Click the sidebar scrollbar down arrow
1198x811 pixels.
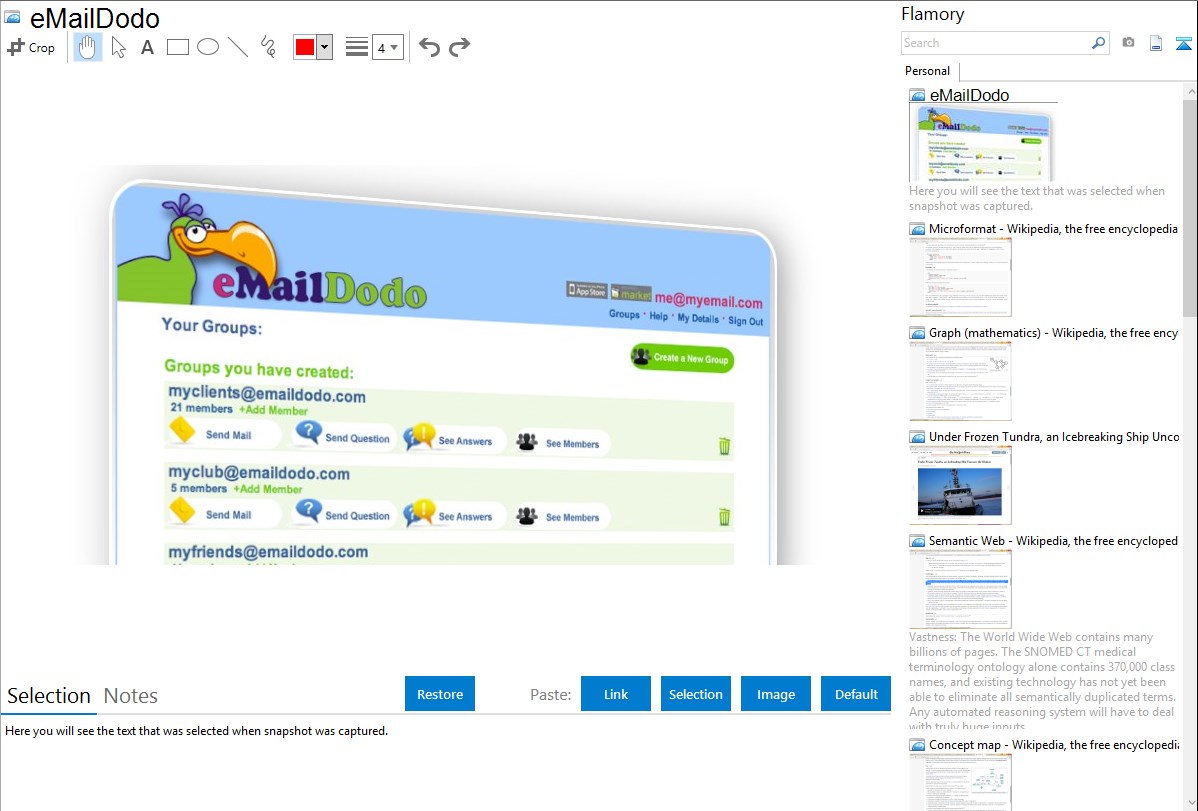[1190, 802]
